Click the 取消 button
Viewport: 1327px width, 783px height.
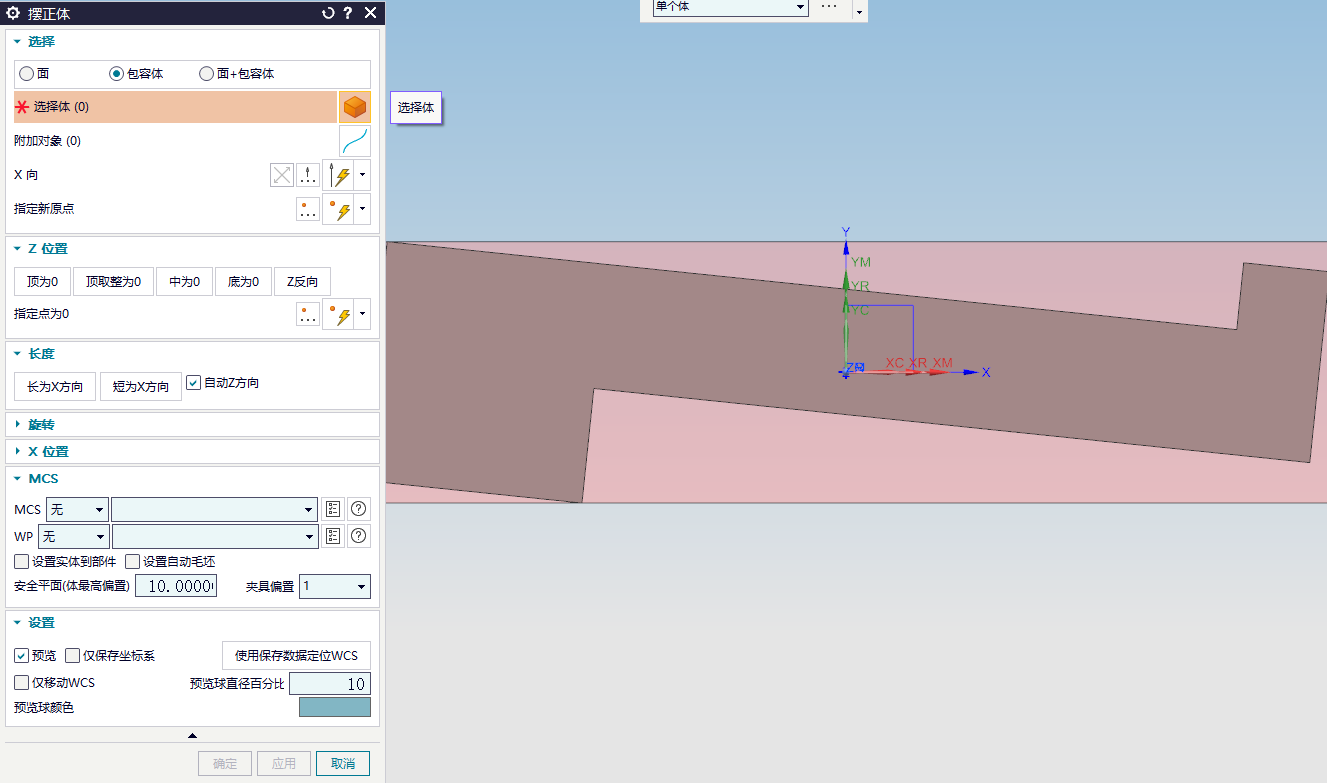(x=343, y=763)
